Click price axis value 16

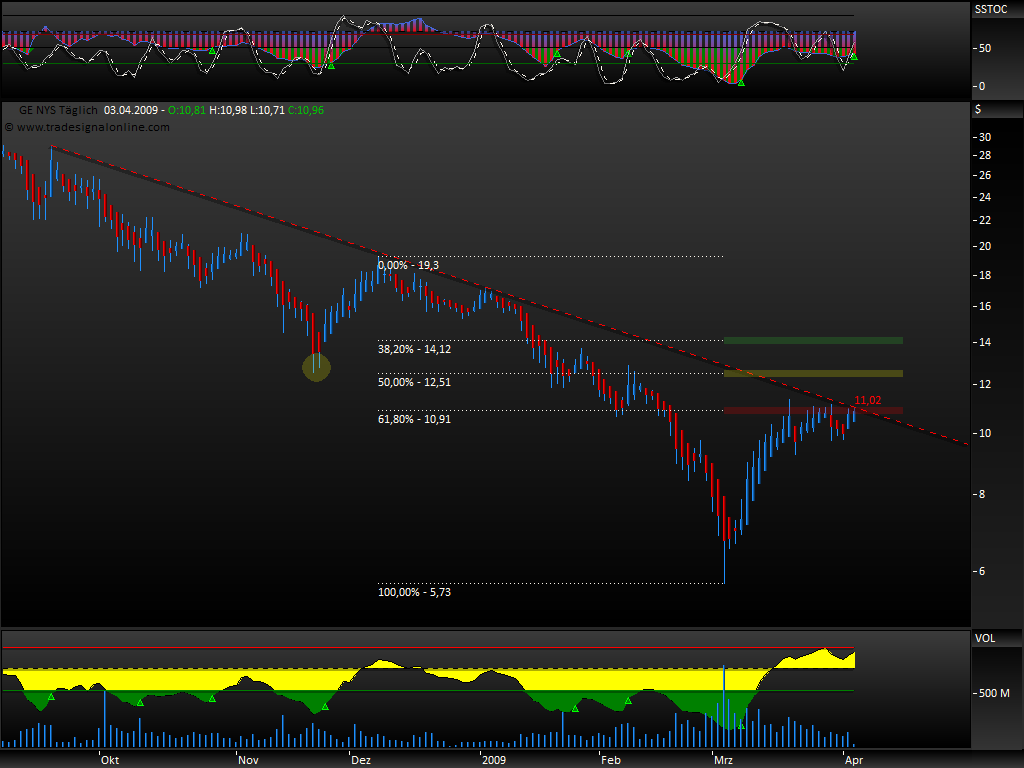(985, 306)
